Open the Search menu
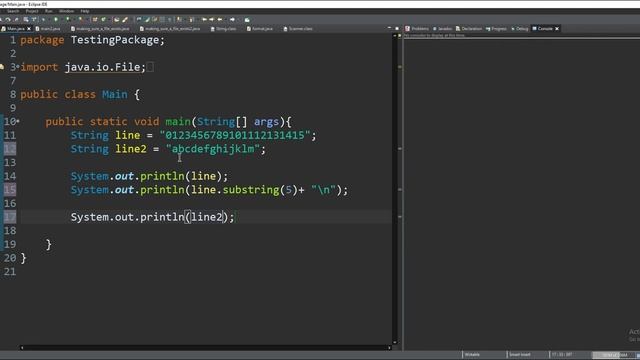This screenshot has width=640, height=360. (13, 11)
